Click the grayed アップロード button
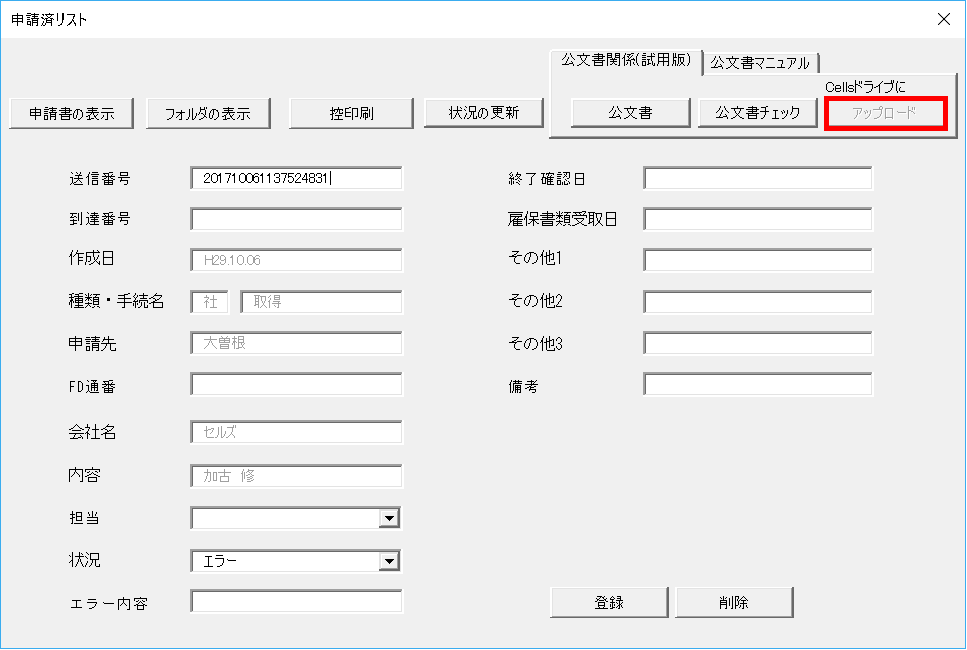The height and width of the screenshot is (650, 967). click(x=885, y=113)
